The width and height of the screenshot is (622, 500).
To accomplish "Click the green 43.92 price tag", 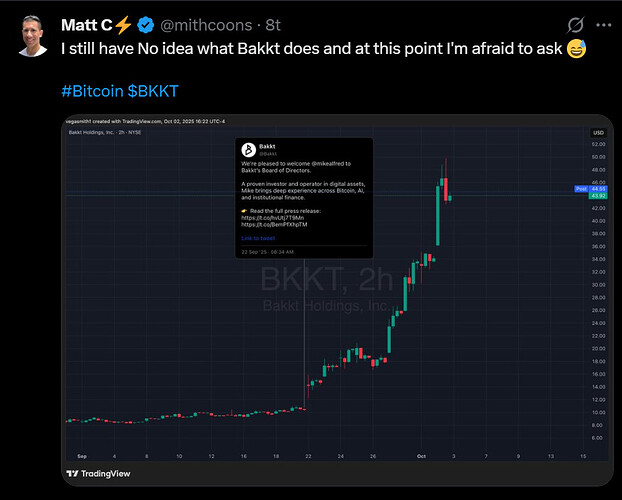I will 598,196.
